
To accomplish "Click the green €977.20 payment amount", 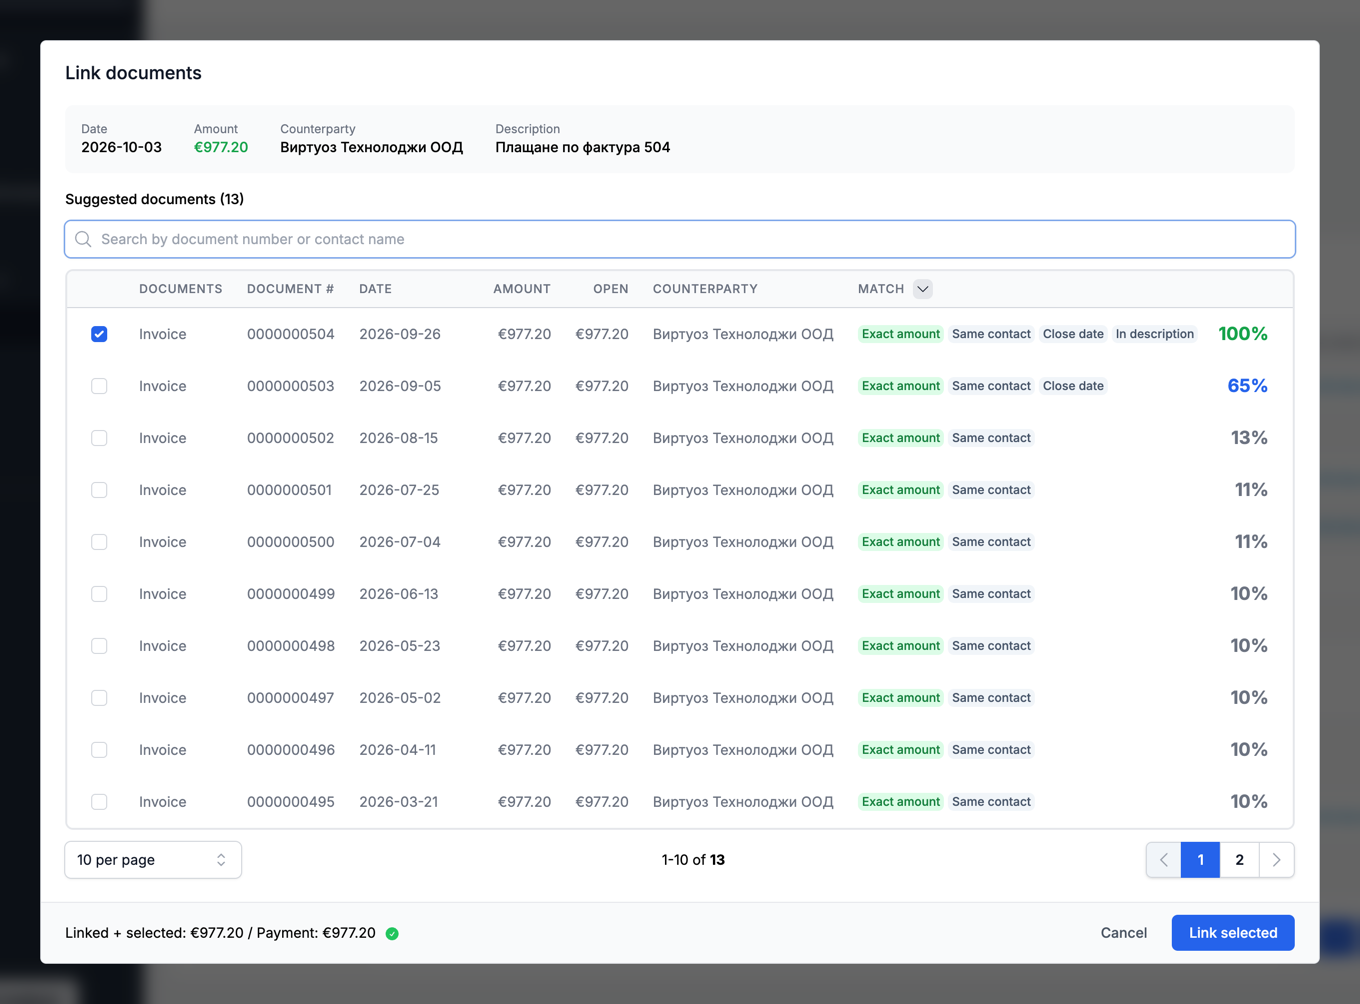I will 221,147.
